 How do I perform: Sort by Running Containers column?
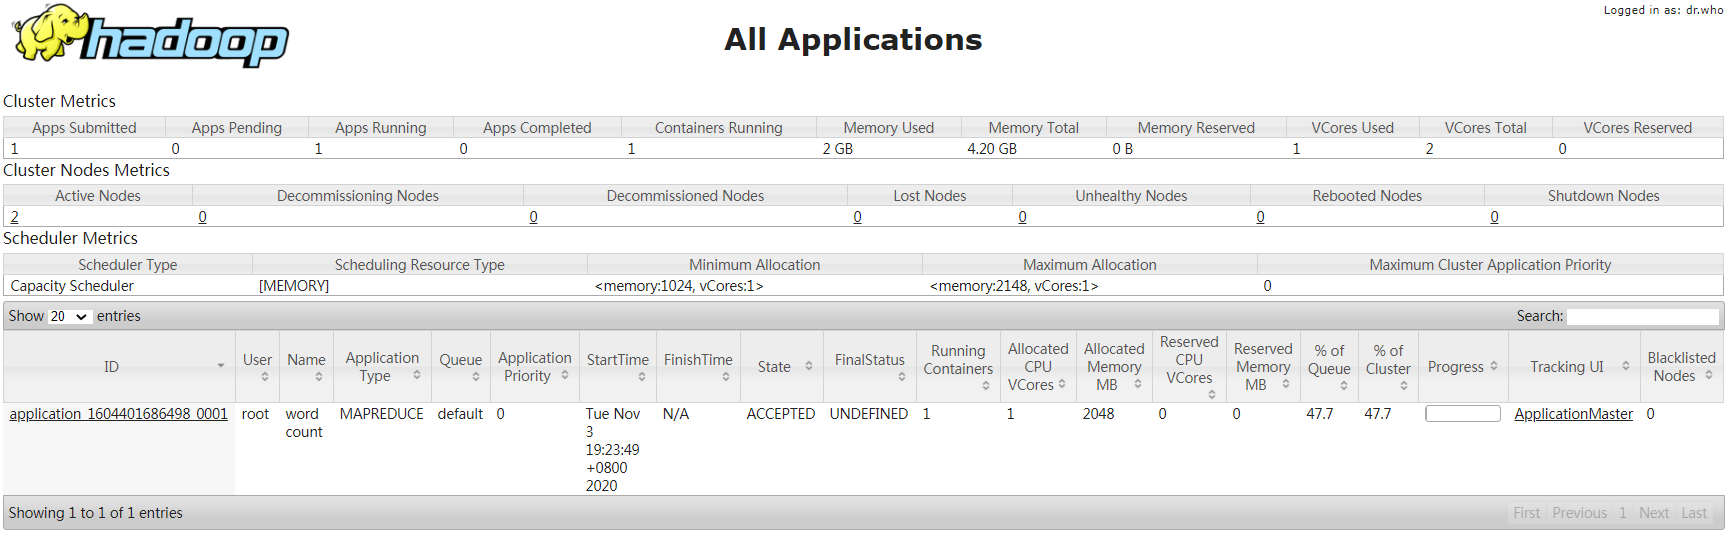pyautogui.click(x=958, y=367)
